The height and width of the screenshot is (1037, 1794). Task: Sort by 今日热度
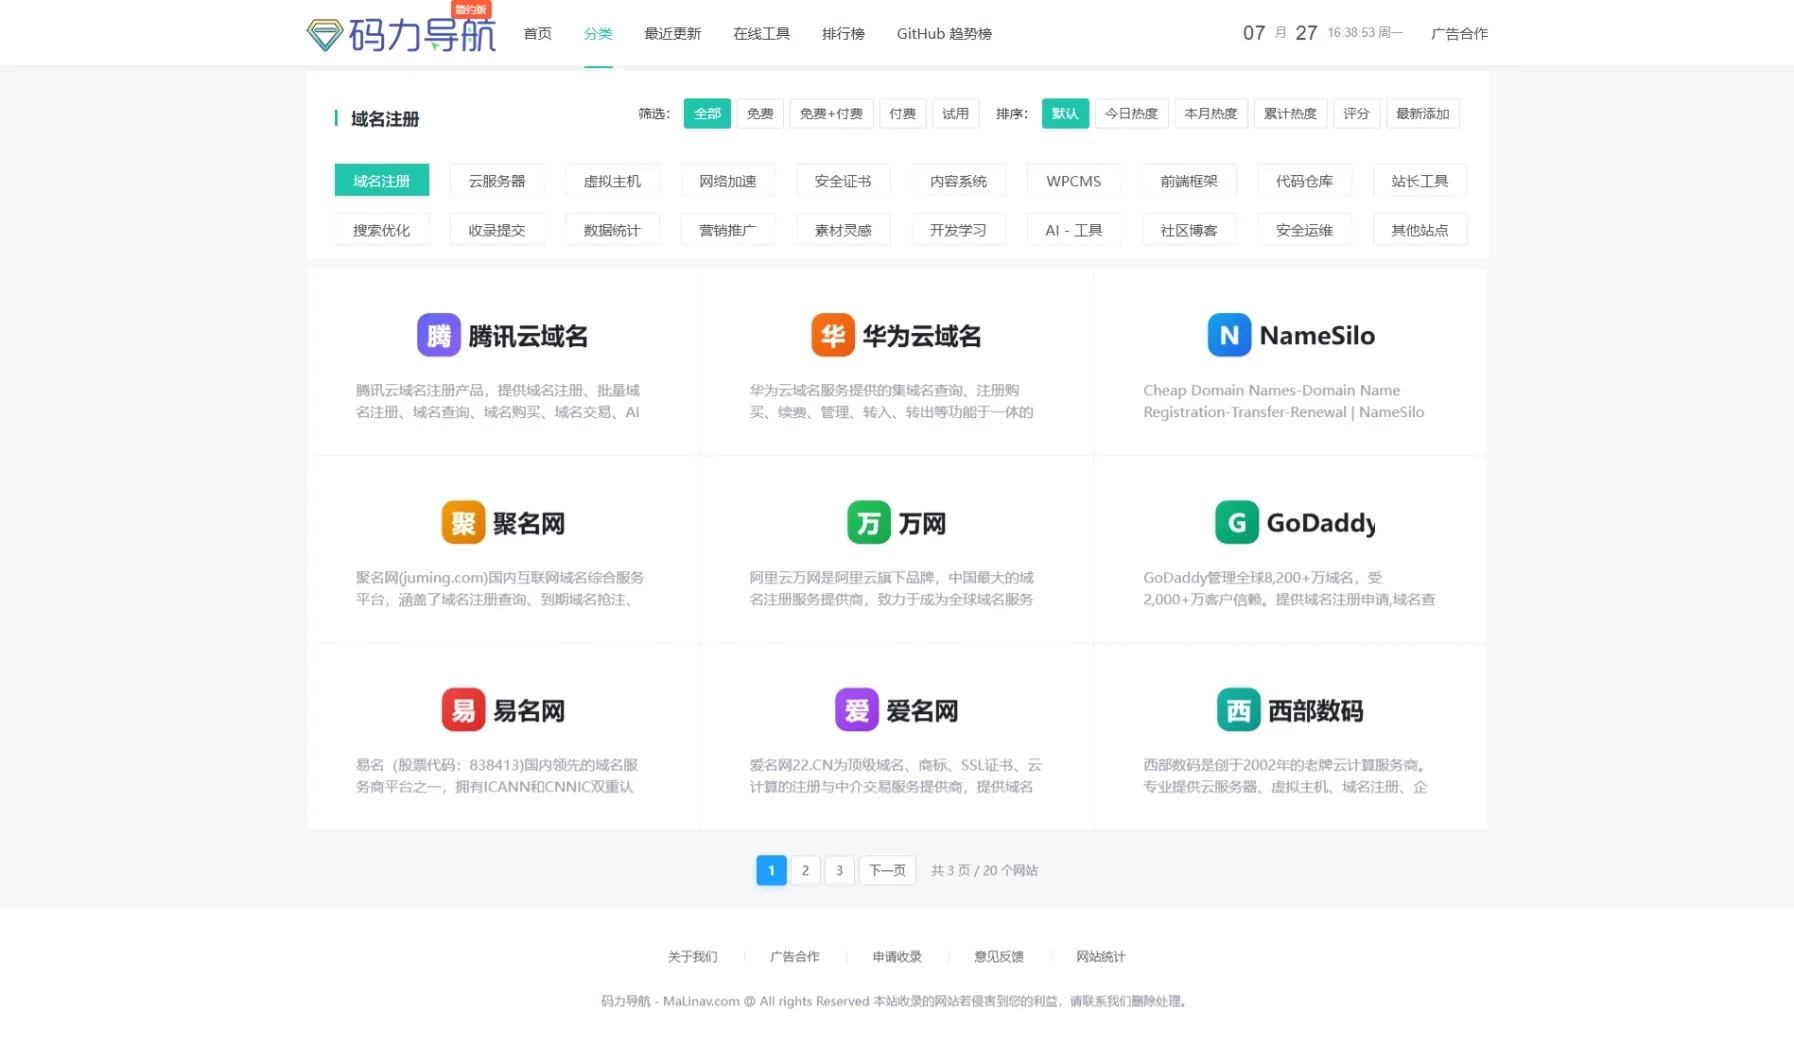1131,113
